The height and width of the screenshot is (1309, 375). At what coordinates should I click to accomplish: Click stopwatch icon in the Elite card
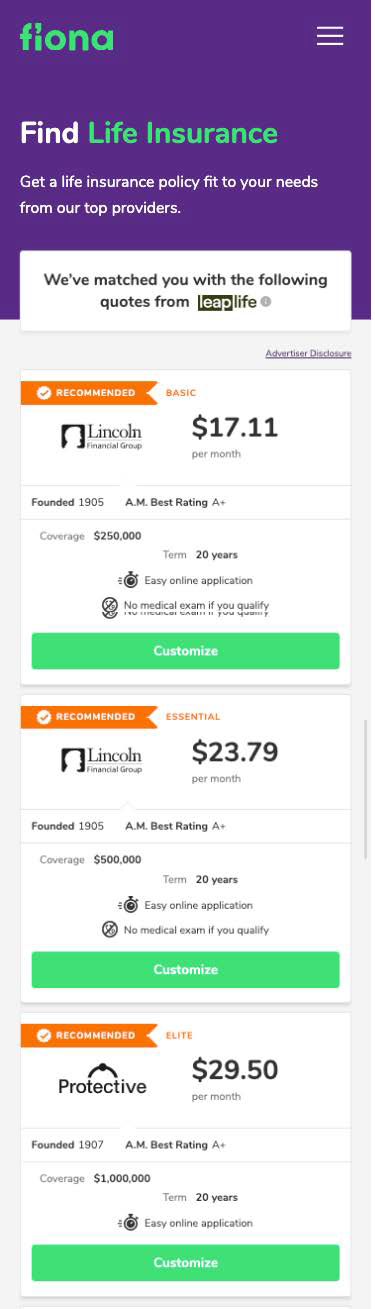coord(129,1223)
